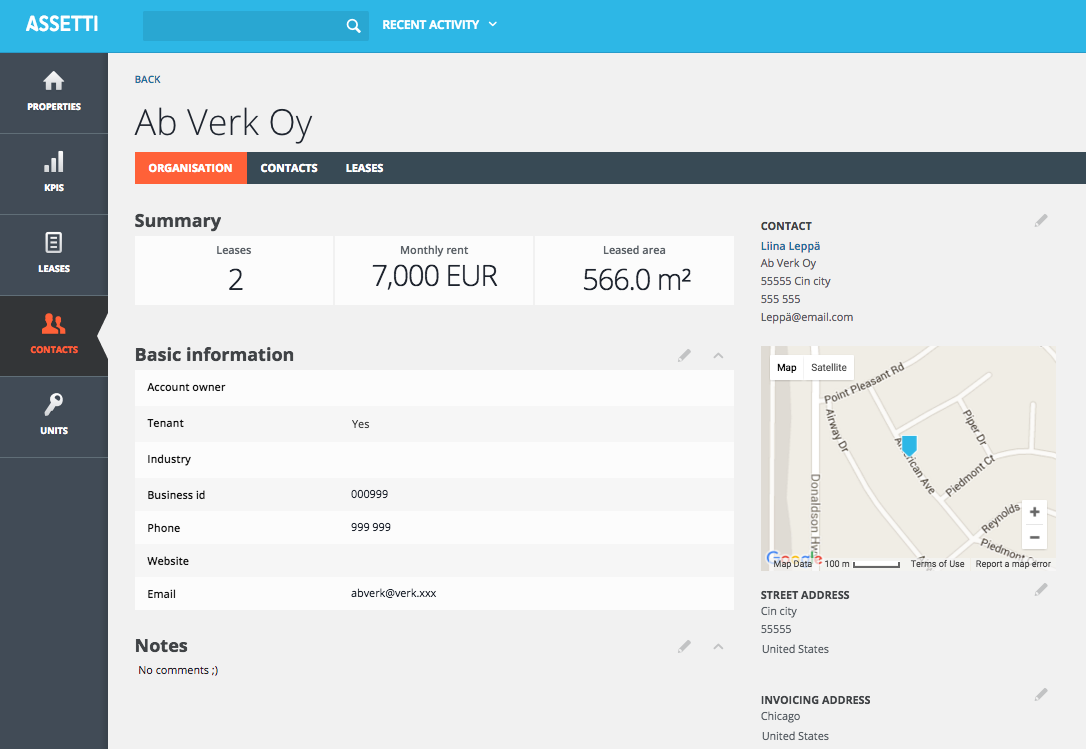Click the Summary heading

point(178,220)
